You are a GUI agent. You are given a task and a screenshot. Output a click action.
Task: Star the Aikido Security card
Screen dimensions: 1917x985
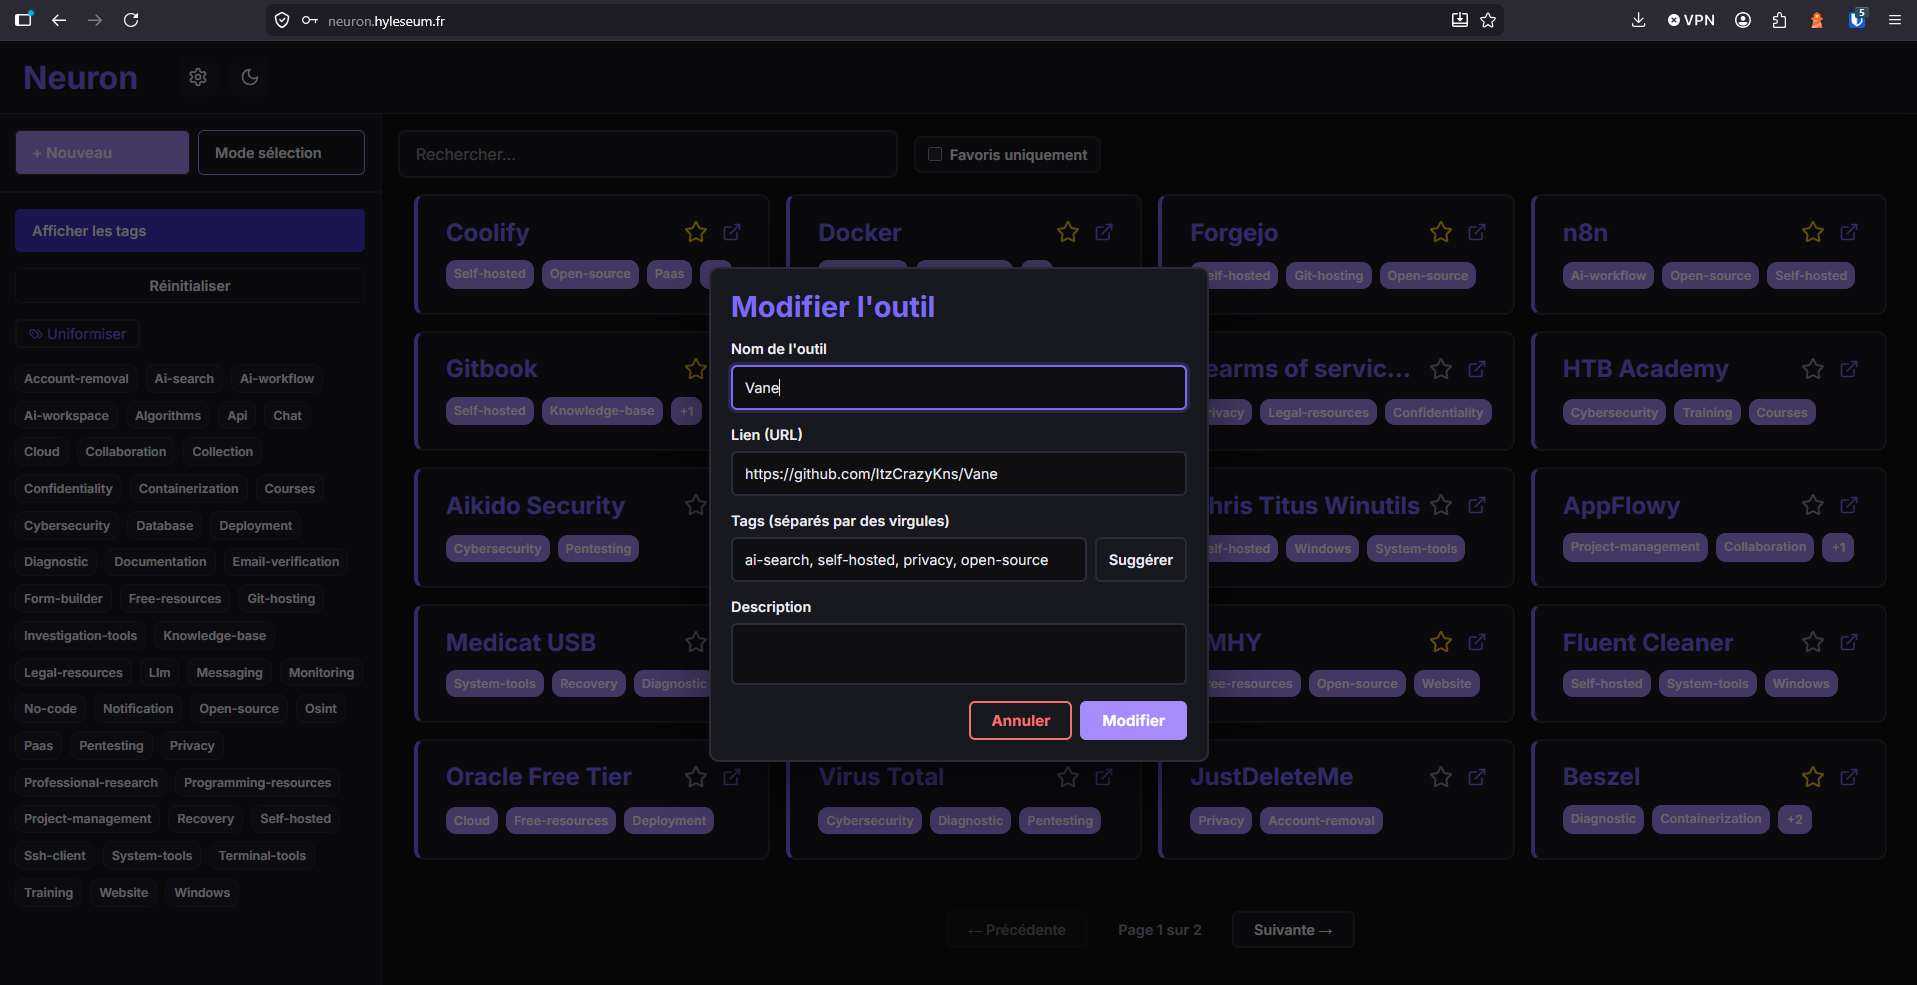tap(696, 505)
